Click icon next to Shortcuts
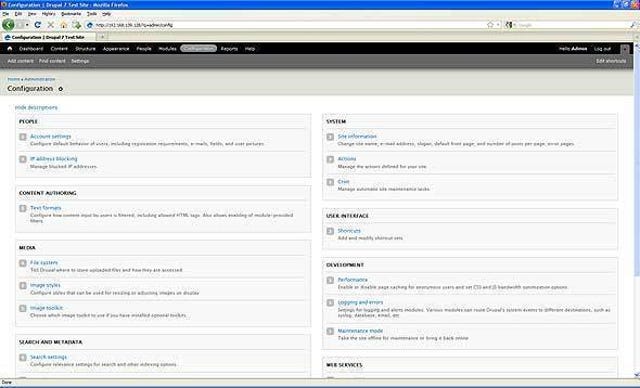The width and height of the screenshot is (640, 388). (330, 231)
